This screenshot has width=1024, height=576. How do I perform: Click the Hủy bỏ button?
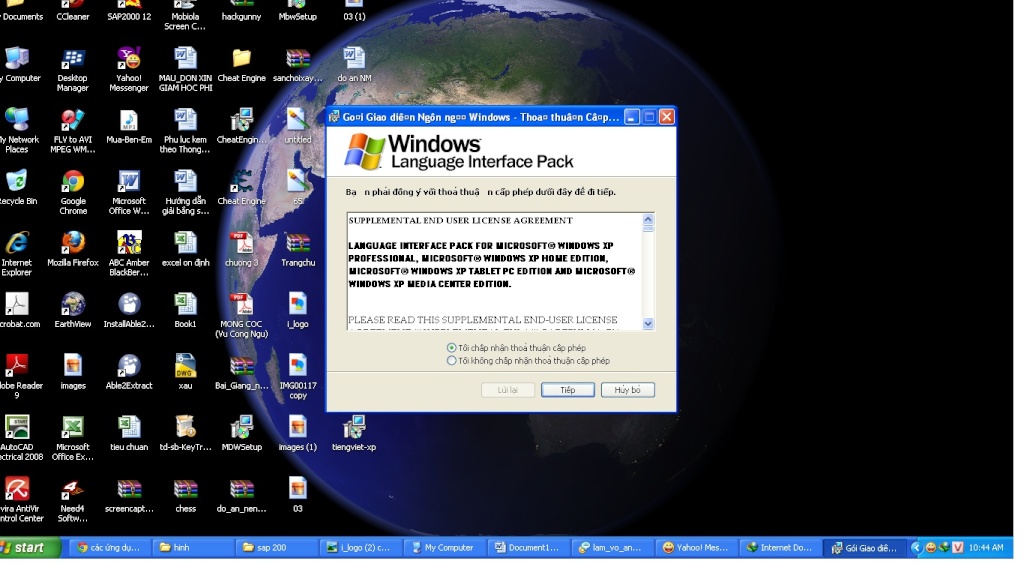[628, 390]
